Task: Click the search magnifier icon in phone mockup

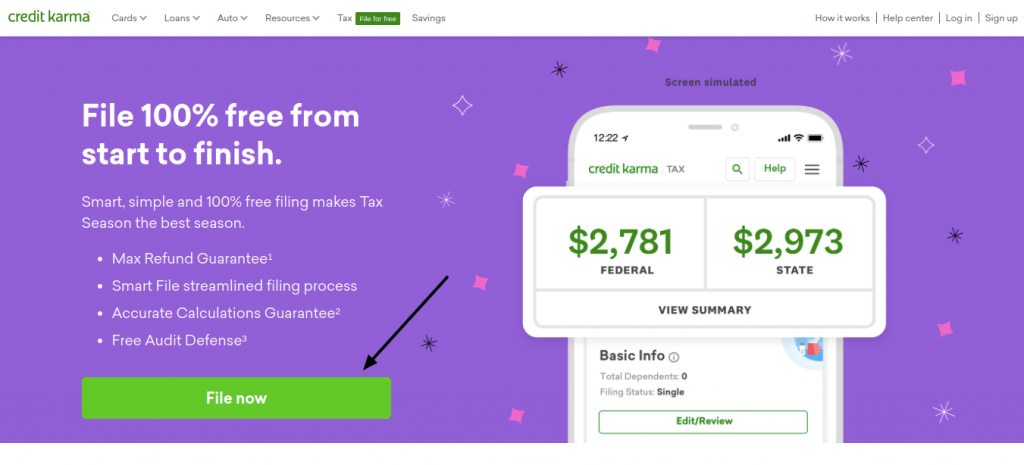Action: coord(737,169)
